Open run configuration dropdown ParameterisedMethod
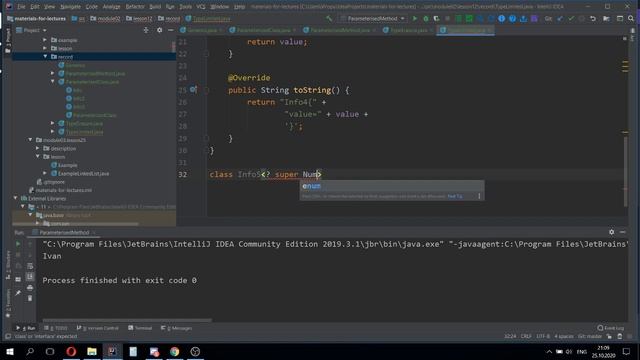640x360 pixels. 373,18
